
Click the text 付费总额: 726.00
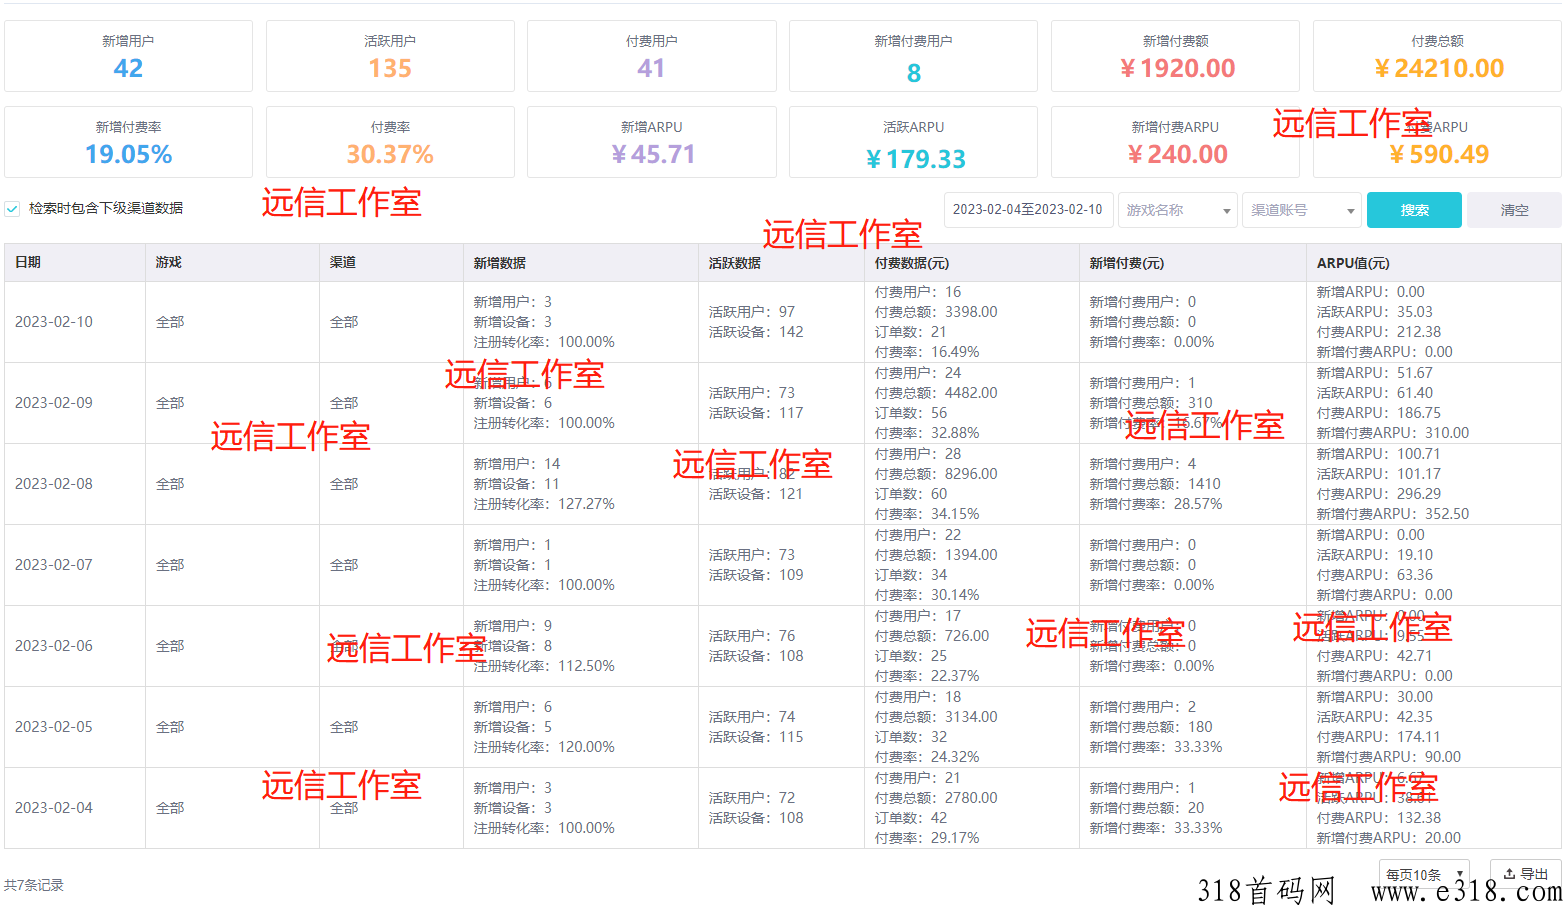[932, 636]
